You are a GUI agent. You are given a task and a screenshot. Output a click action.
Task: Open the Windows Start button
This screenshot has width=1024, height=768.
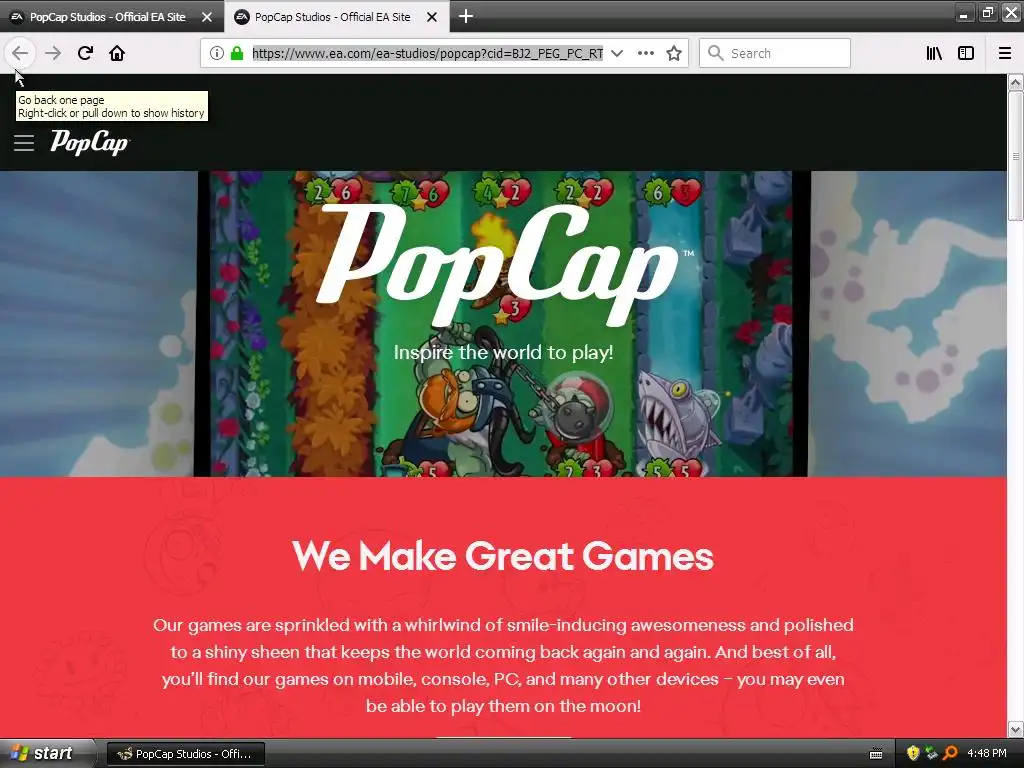[46, 754]
